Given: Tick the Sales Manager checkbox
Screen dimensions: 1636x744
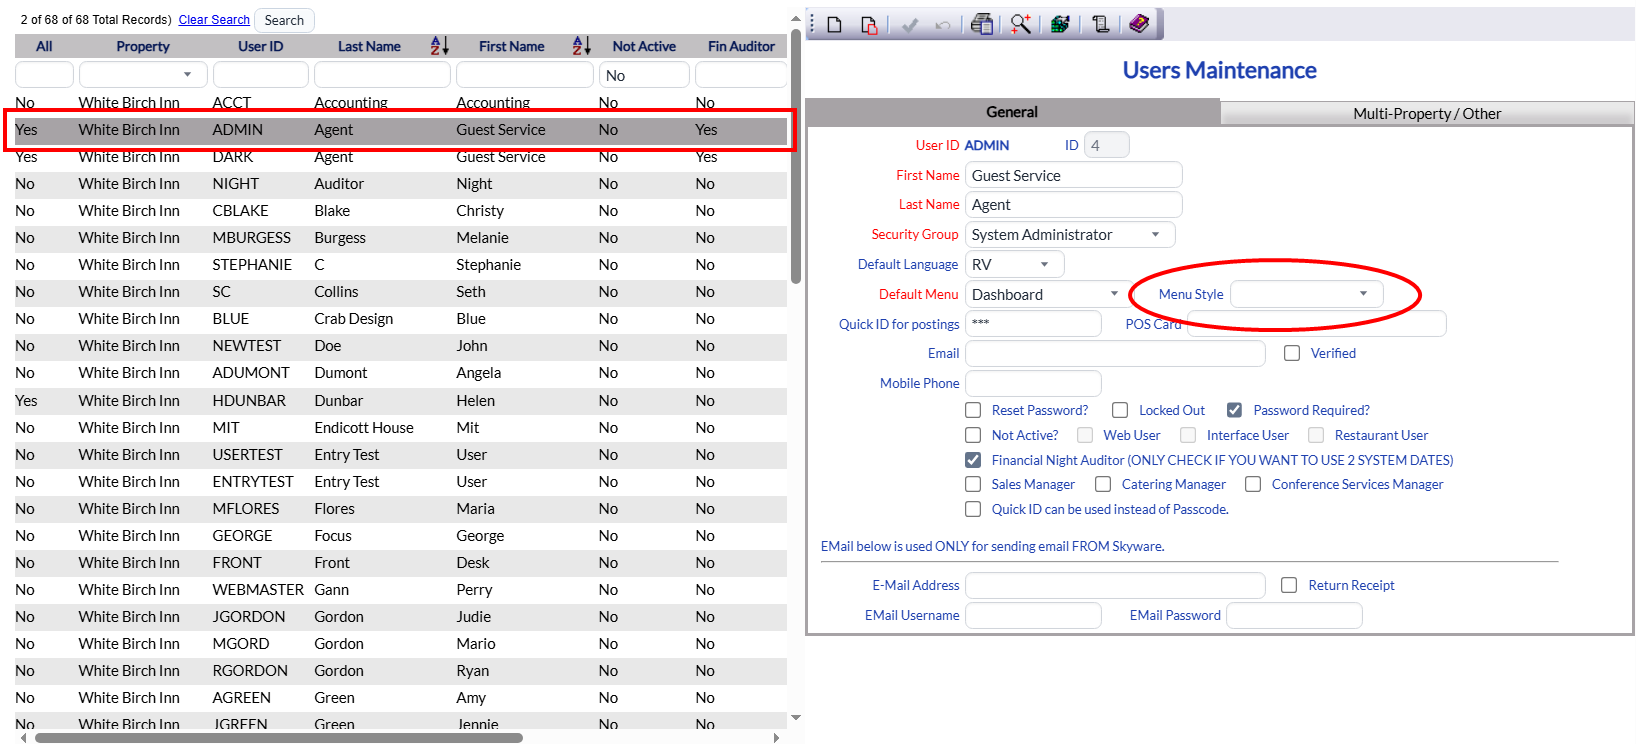Looking at the screenshot, I should pyautogui.click(x=973, y=484).
